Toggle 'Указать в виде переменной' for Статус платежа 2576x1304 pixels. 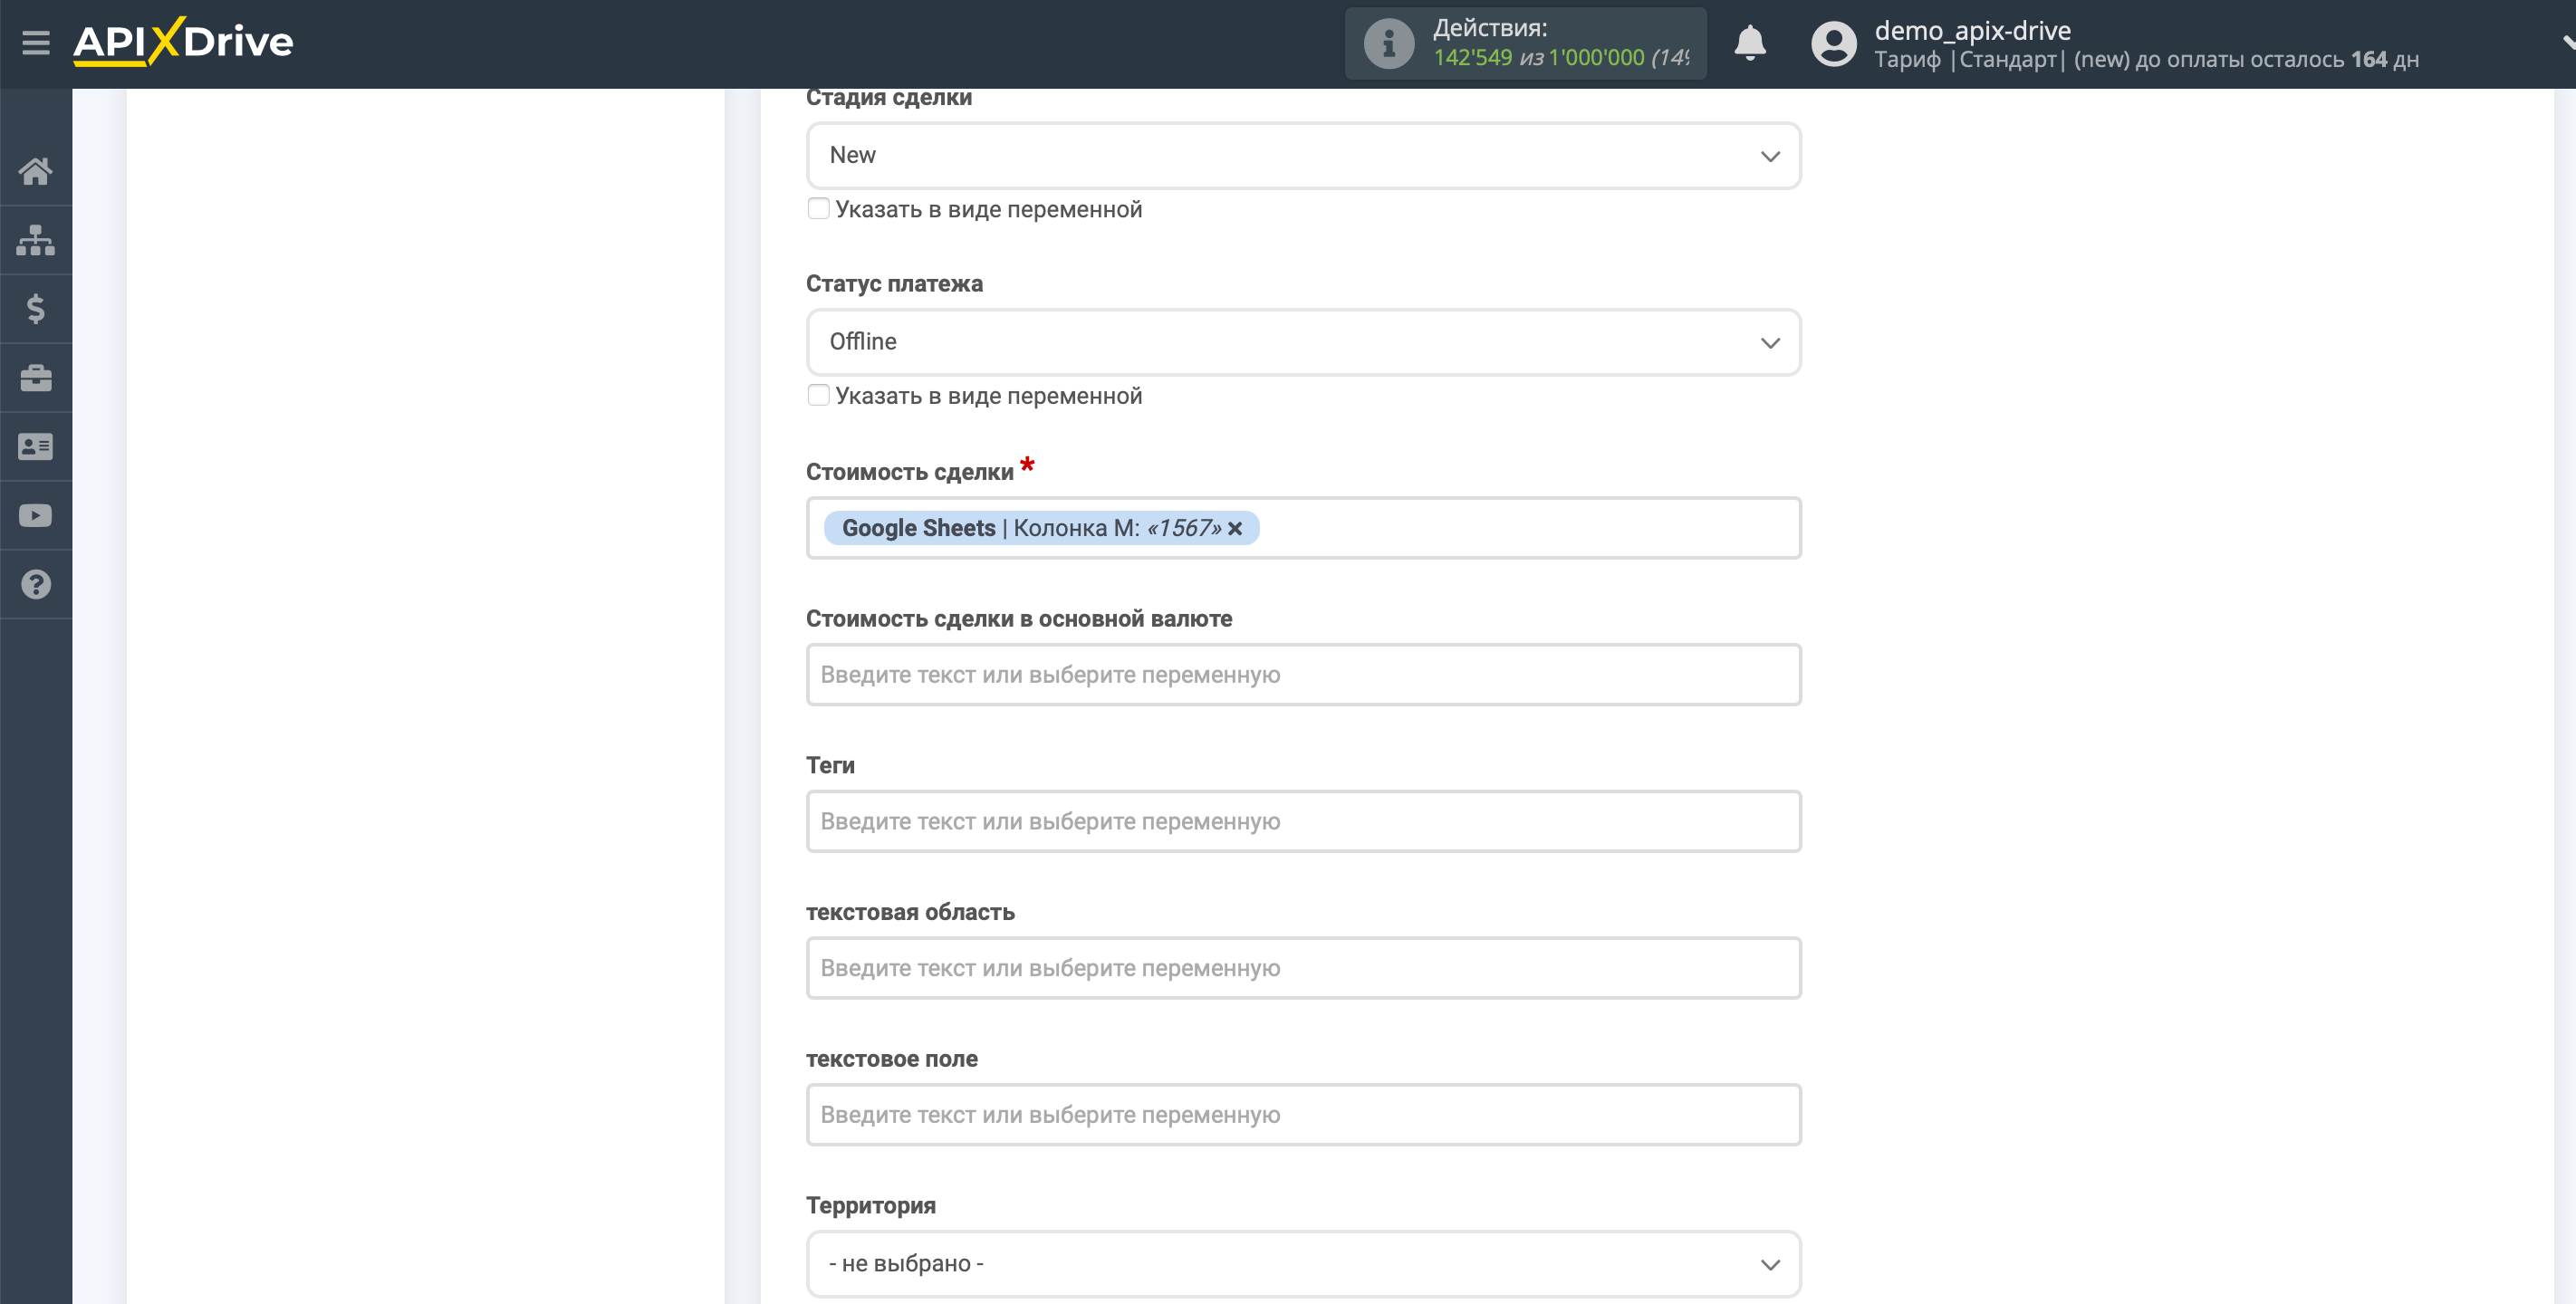[x=818, y=396]
